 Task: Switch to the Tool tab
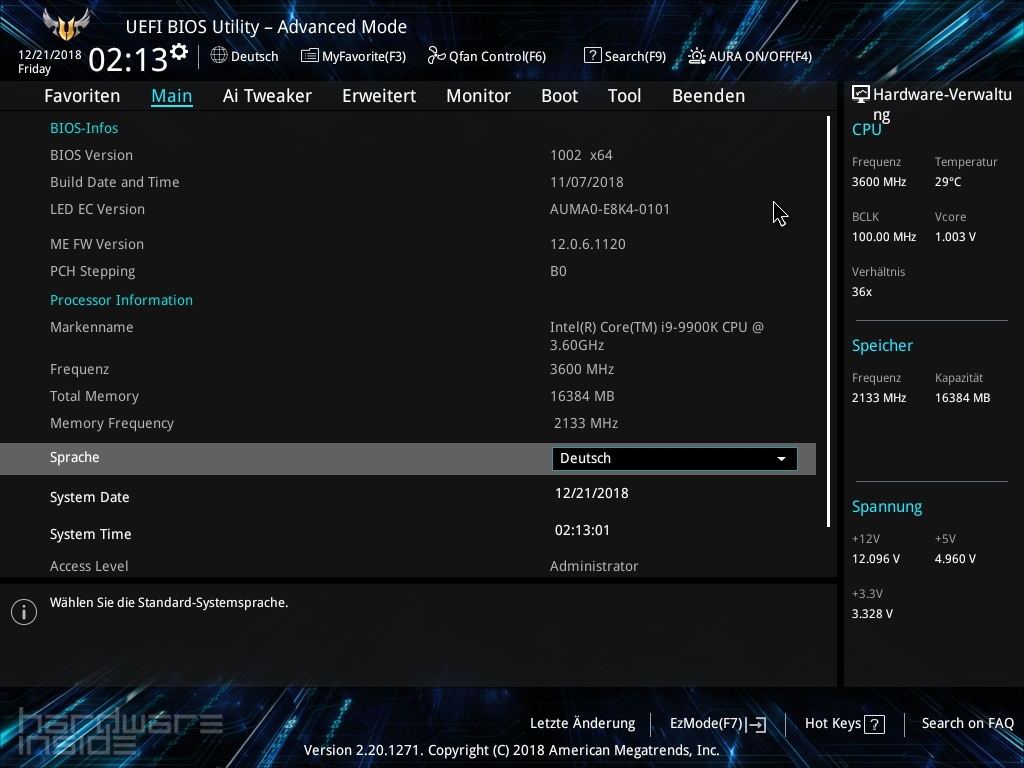624,96
